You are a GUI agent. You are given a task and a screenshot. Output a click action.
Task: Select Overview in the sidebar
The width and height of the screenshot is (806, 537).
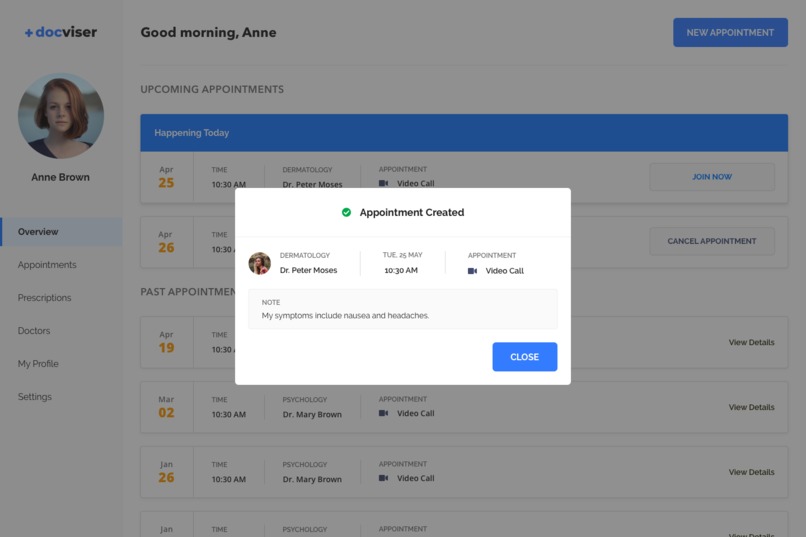coord(61,232)
